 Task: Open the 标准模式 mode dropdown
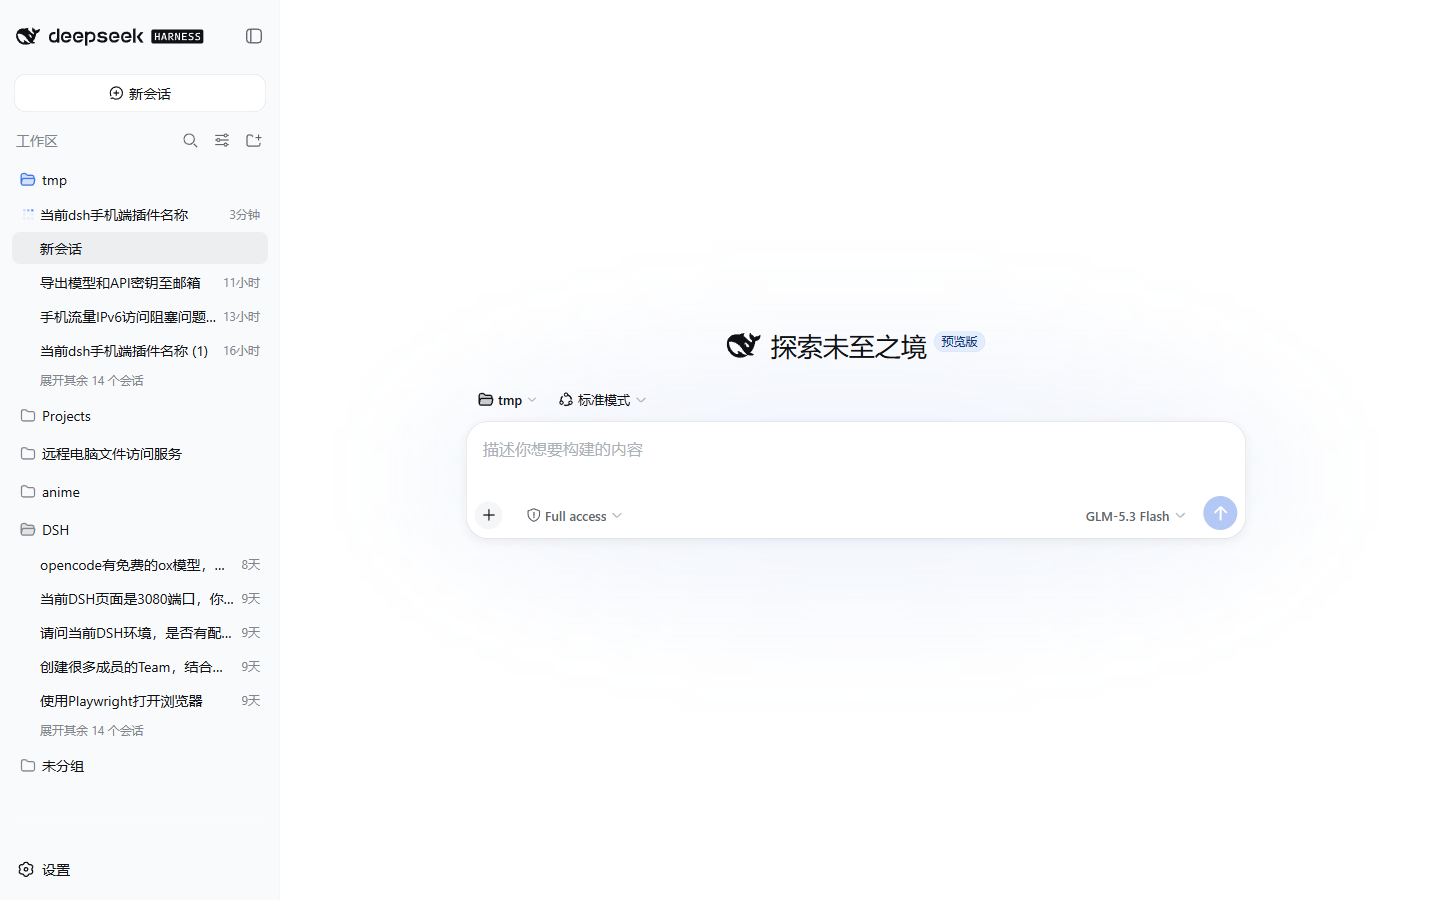(602, 400)
